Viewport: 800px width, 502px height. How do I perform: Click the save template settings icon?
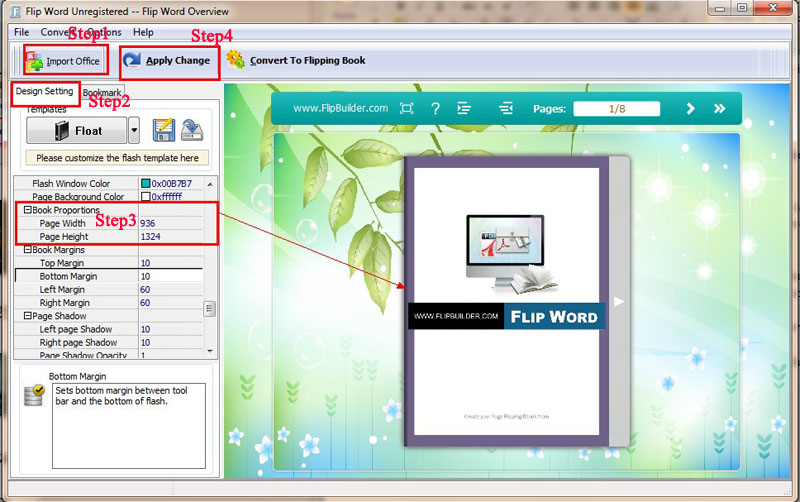164,130
